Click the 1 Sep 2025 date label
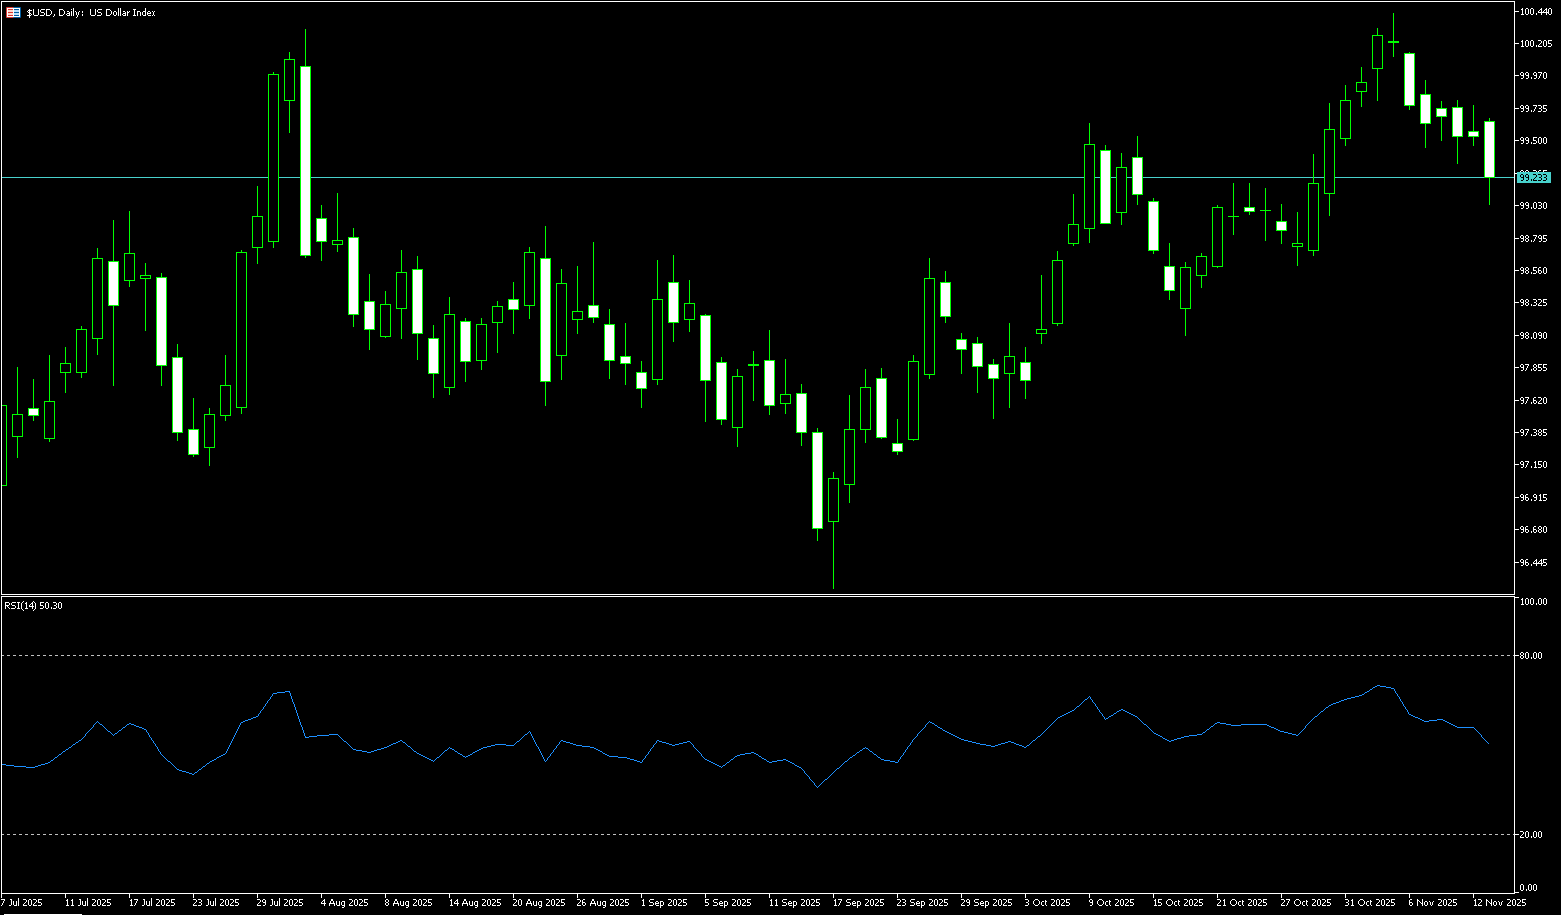The height and width of the screenshot is (915, 1561). point(664,903)
